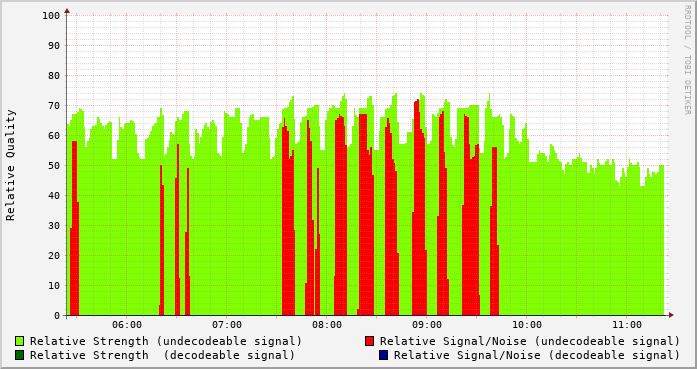The image size is (697, 369).
Task: Click the x-axis arrowhead at right end
Action: [671, 315]
